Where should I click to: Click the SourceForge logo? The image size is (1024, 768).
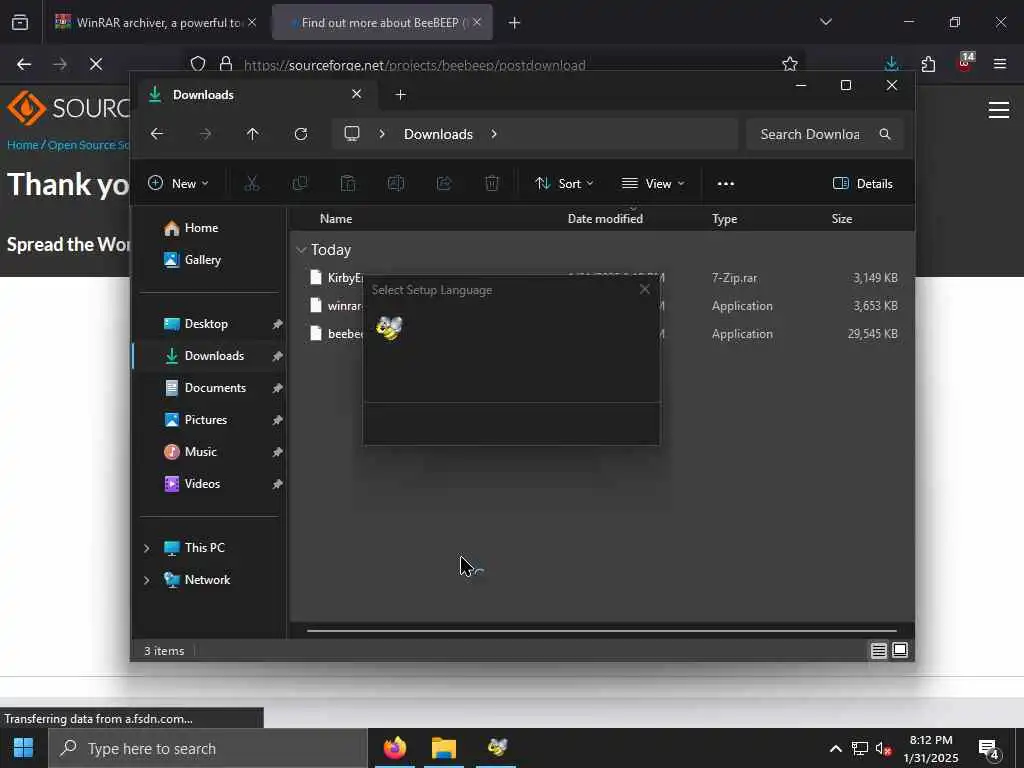pyautogui.click(x=69, y=108)
